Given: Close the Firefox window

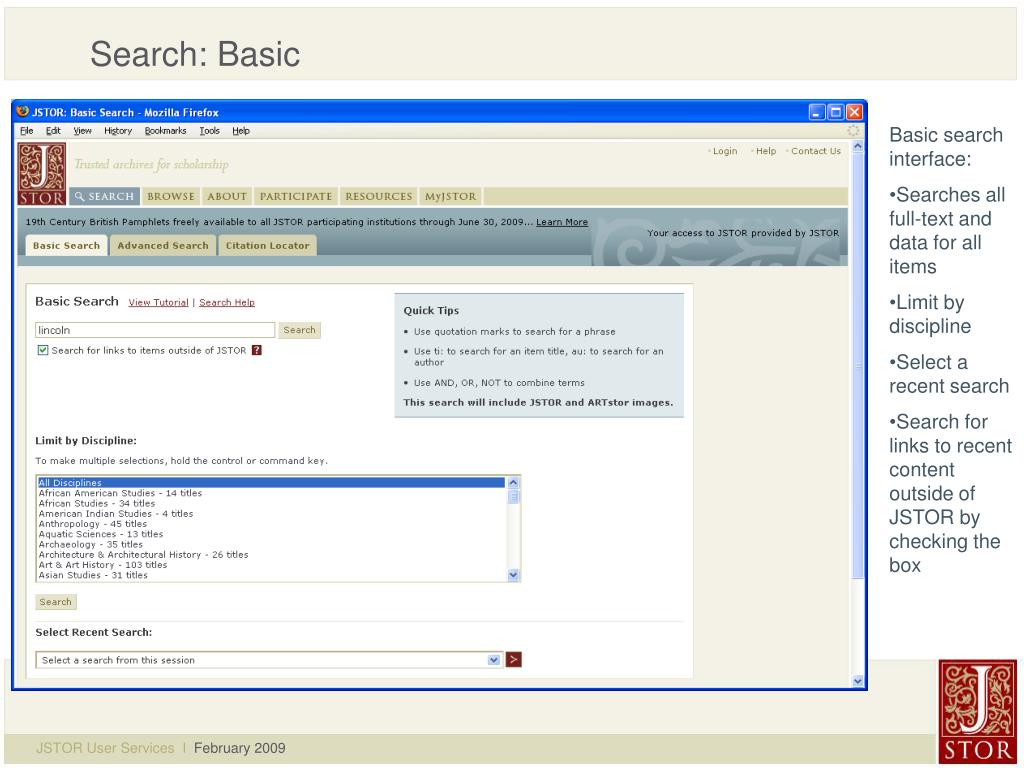Looking at the screenshot, I should coord(854,112).
